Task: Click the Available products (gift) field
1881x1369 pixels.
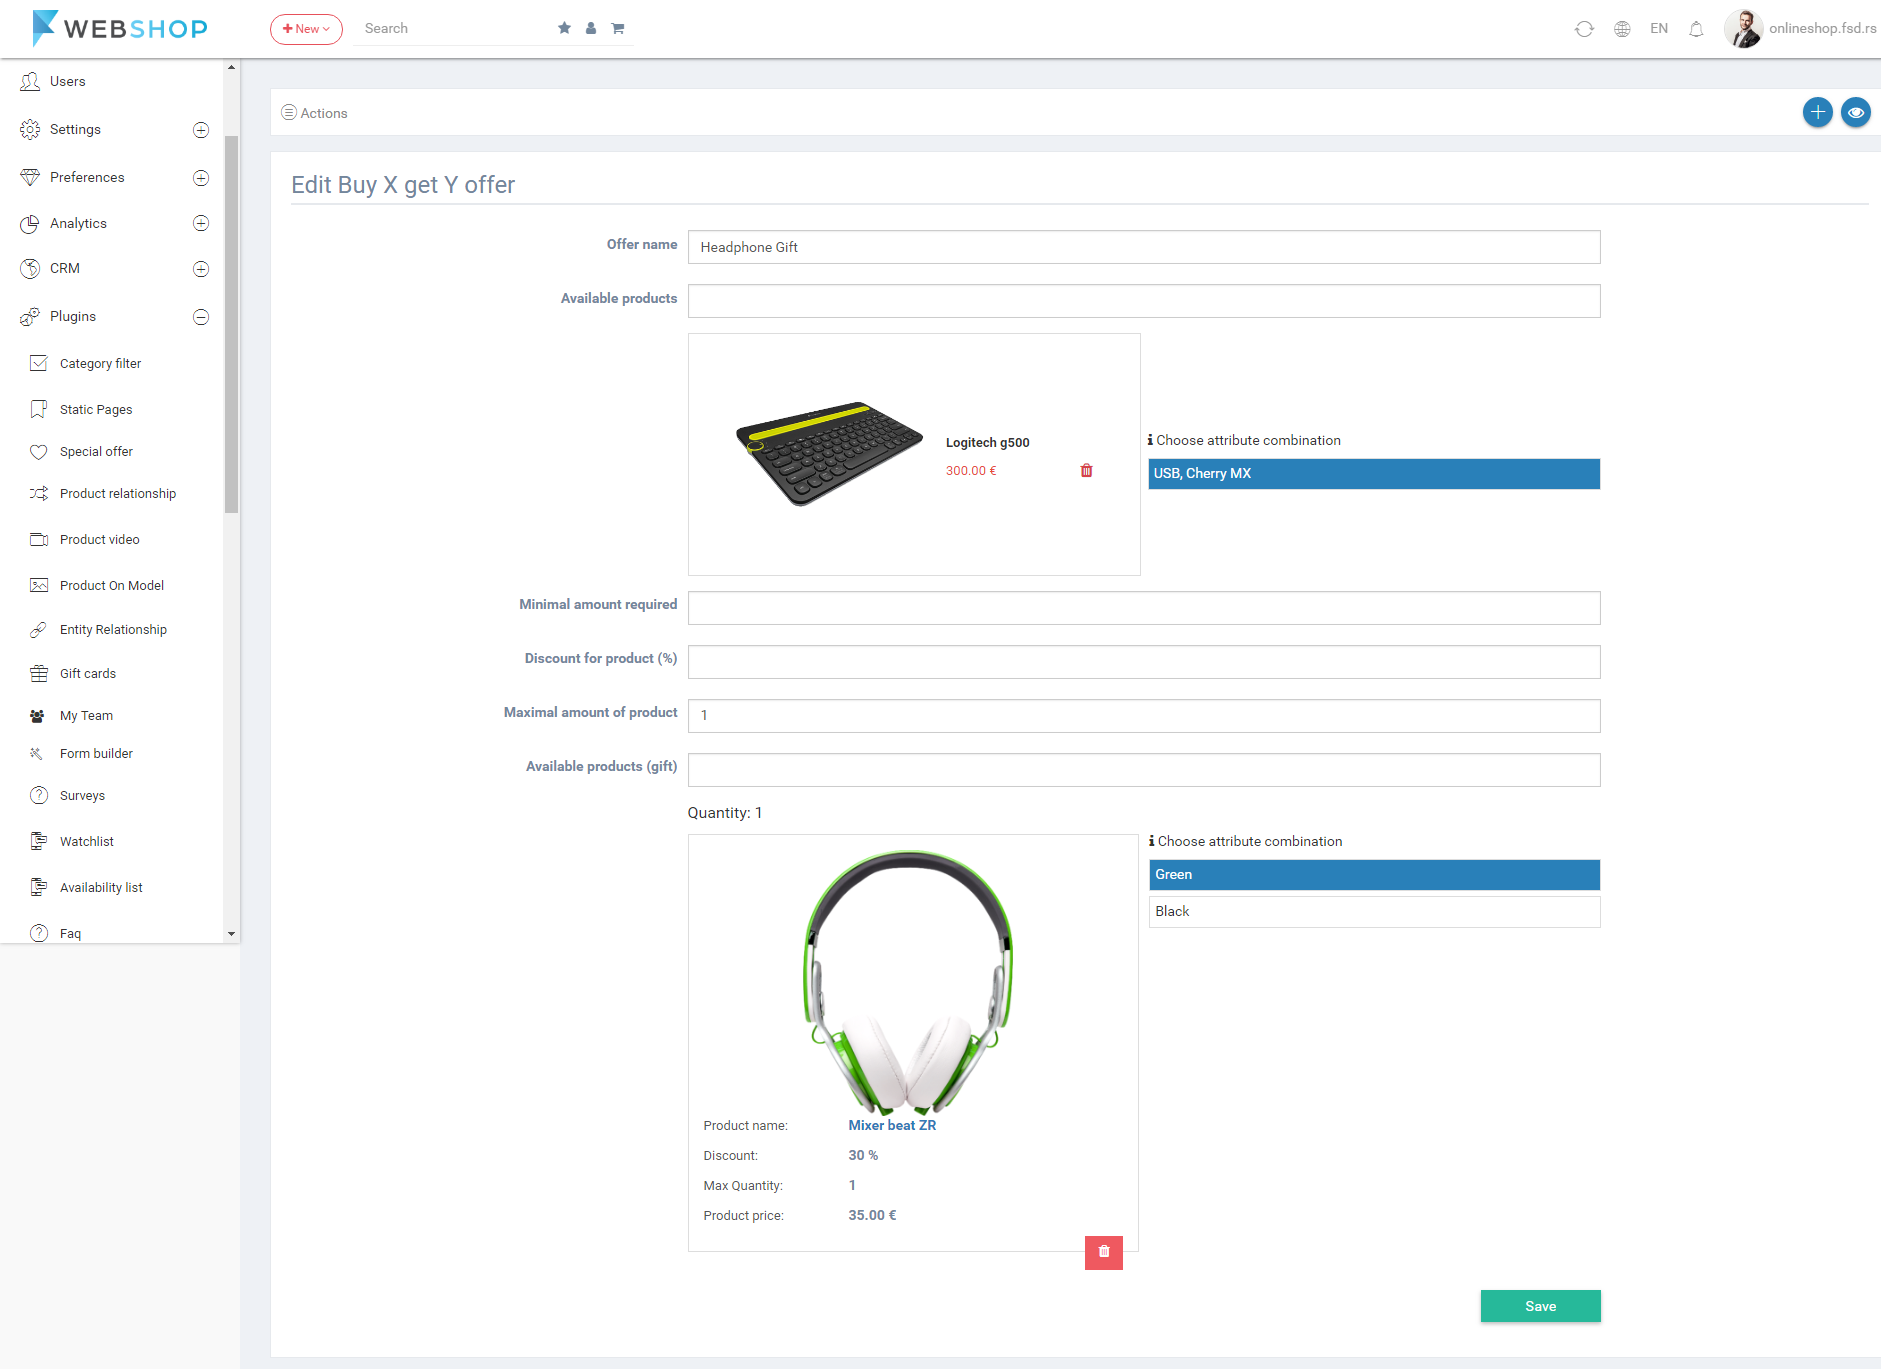Action: click(1144, 770)
